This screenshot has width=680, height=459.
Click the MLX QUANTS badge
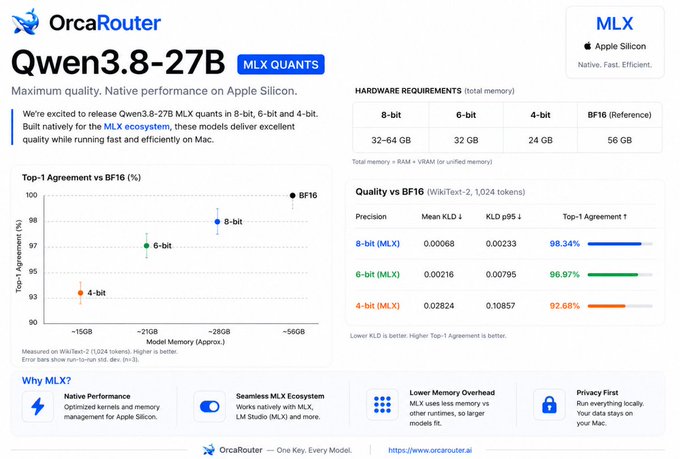[281, 65]
